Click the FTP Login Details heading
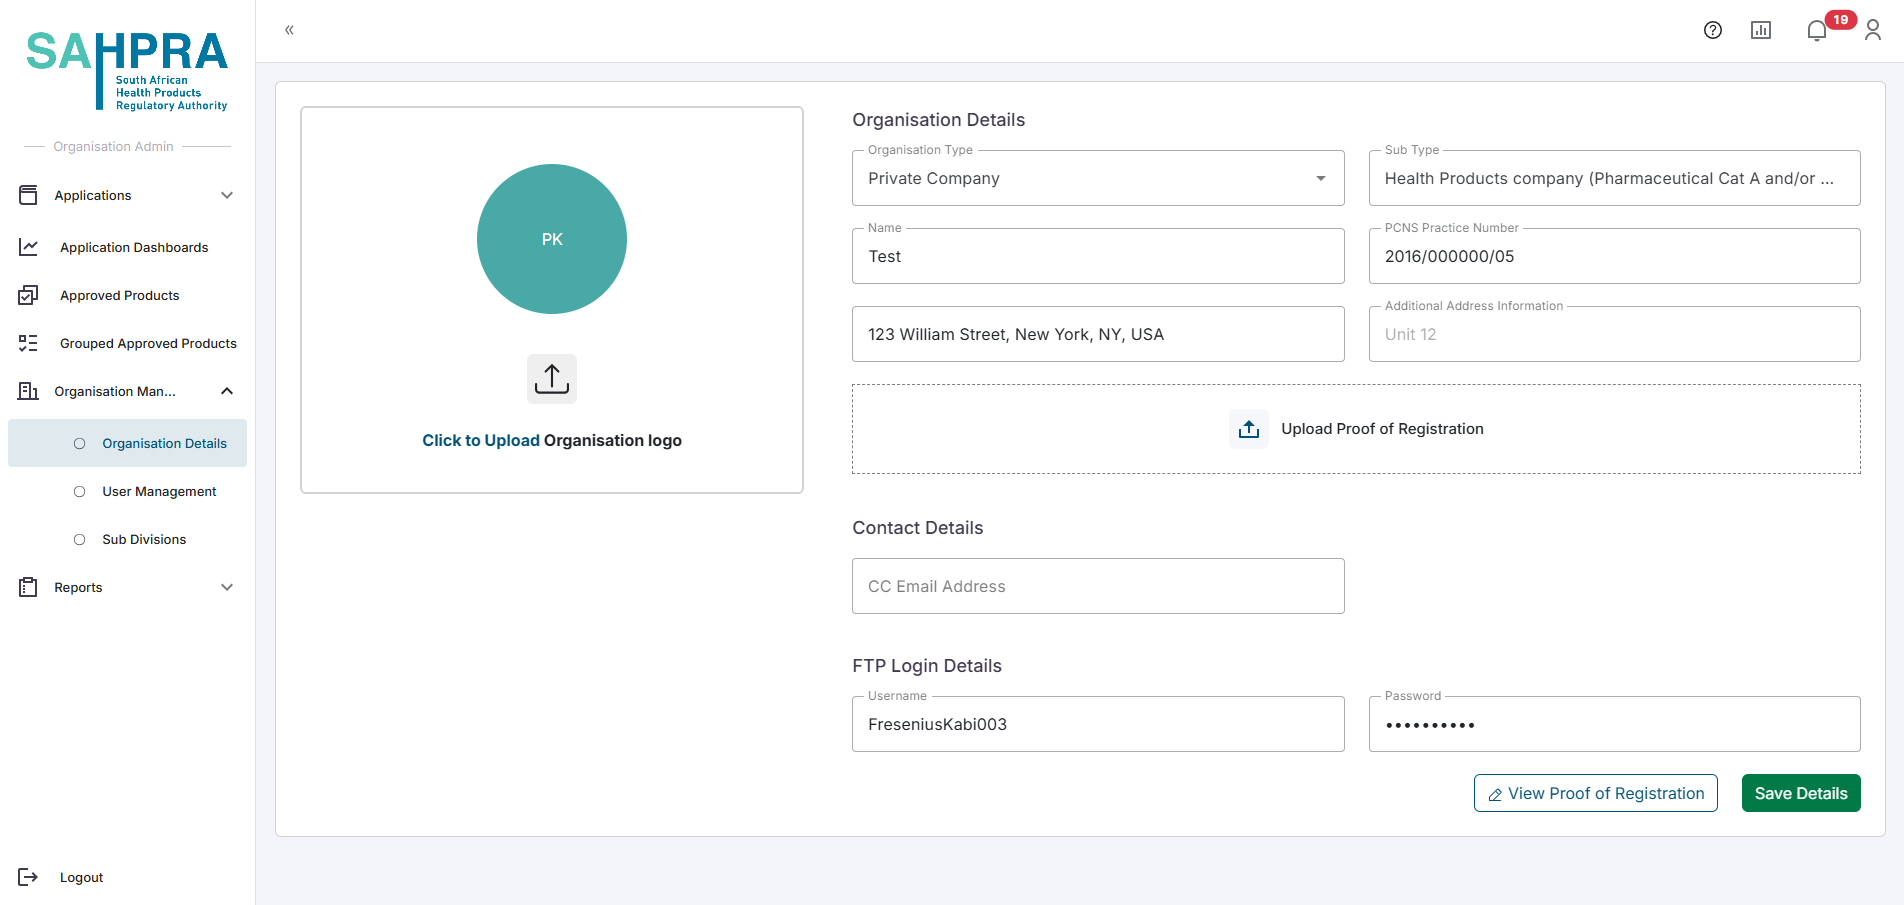The height and width of the screenshot is (905, 1904). pos(926,666)
